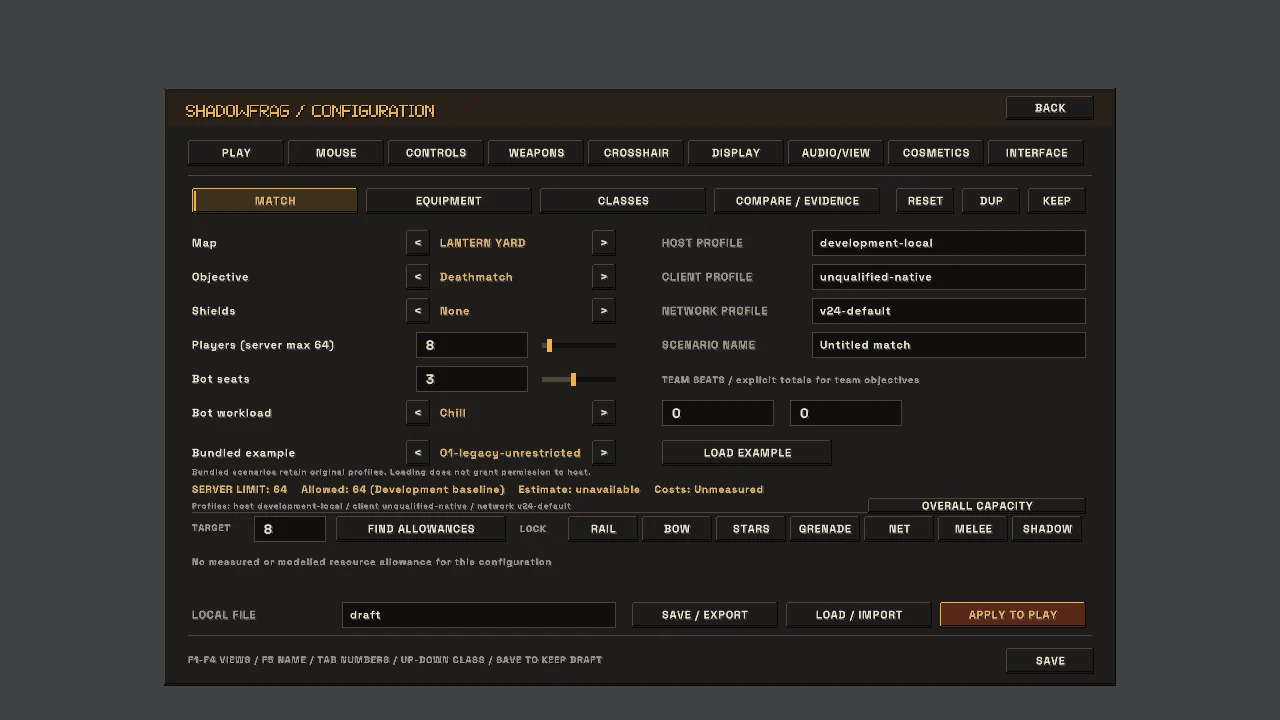Click FIND ALLOWANCES button
The image size is (1280, 720).
[x=421, y=529]
